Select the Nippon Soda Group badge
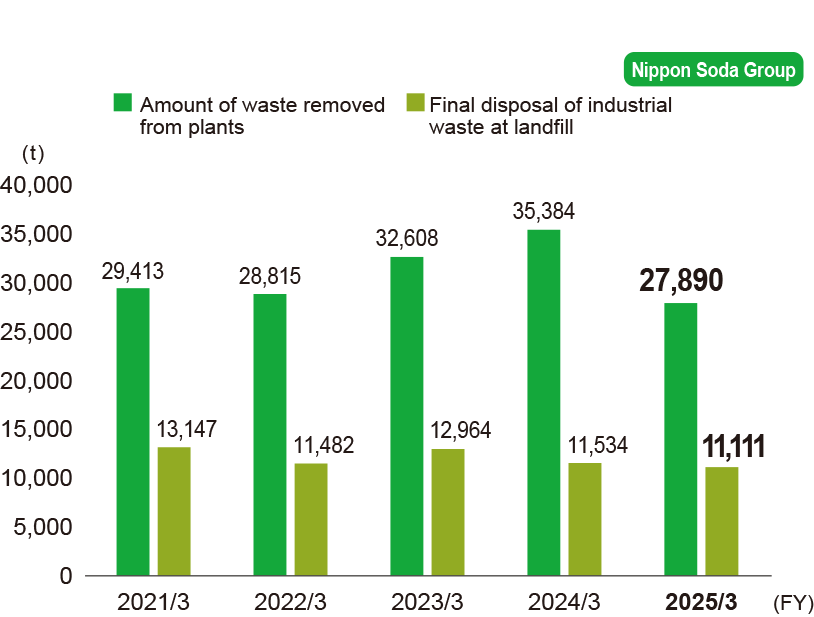This screenshot has height=617, width=814. [713, 70]
